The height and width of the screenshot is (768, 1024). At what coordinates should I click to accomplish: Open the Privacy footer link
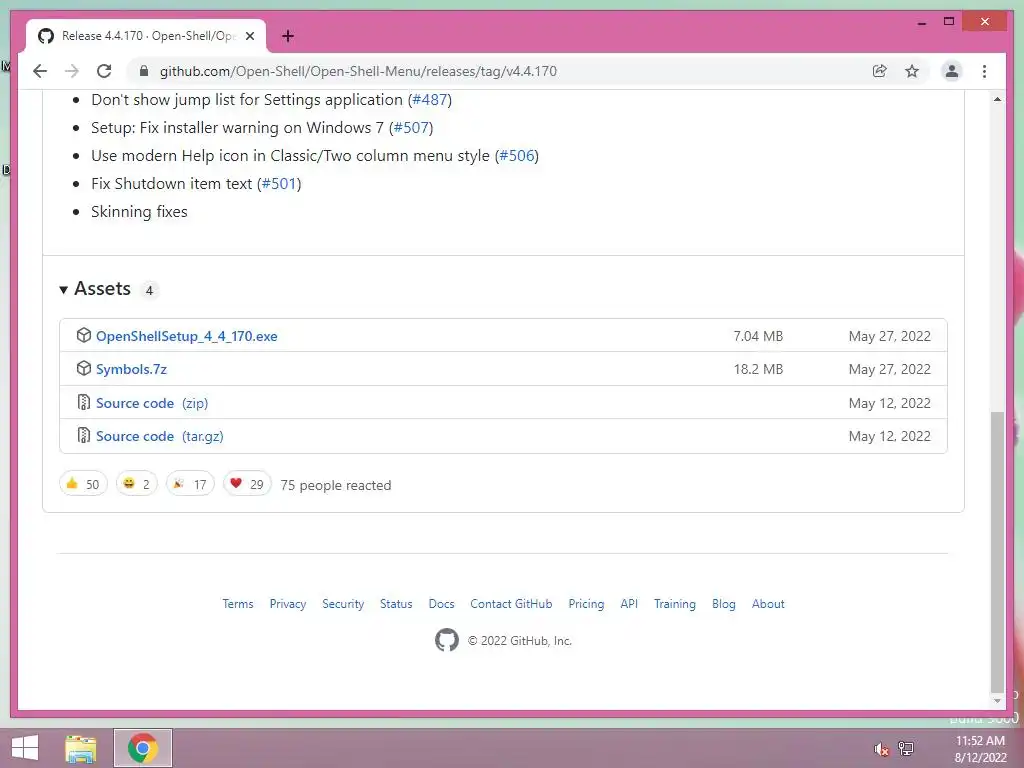coord(288,603)
